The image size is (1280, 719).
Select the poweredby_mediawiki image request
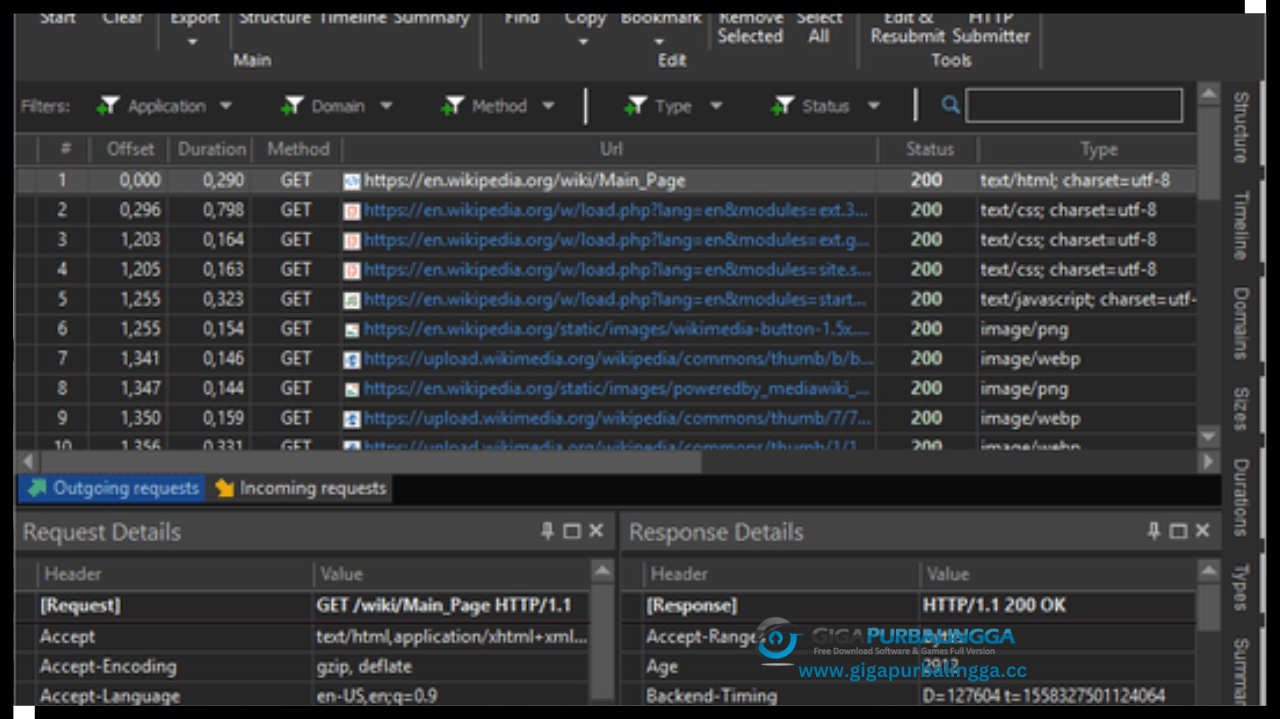[x=606, y=389]
